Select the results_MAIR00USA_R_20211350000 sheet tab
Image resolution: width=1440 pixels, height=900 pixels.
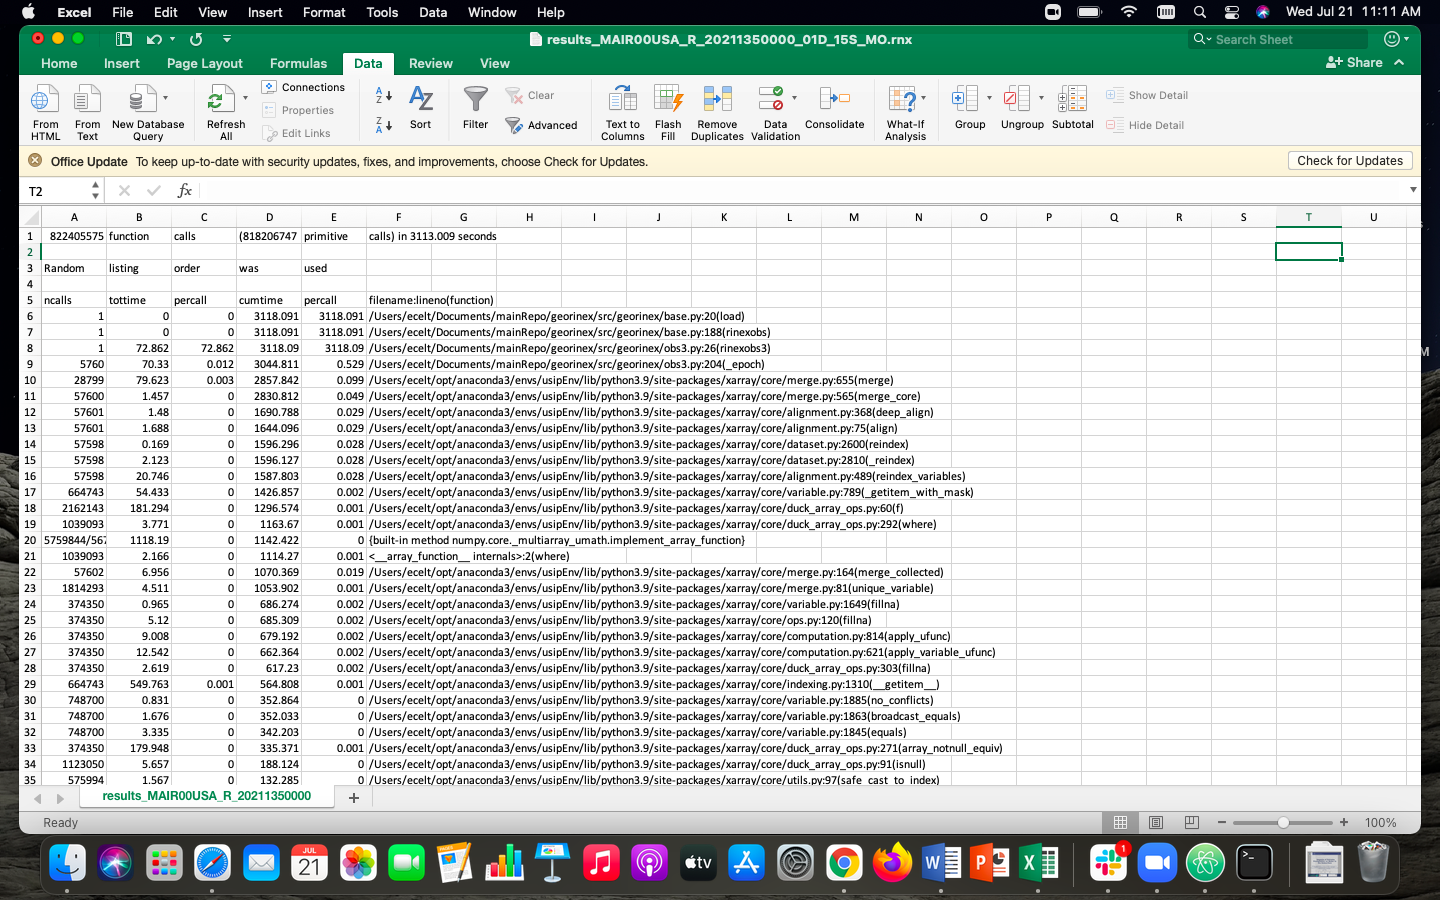pyautogui.click(x=206, y=796)
